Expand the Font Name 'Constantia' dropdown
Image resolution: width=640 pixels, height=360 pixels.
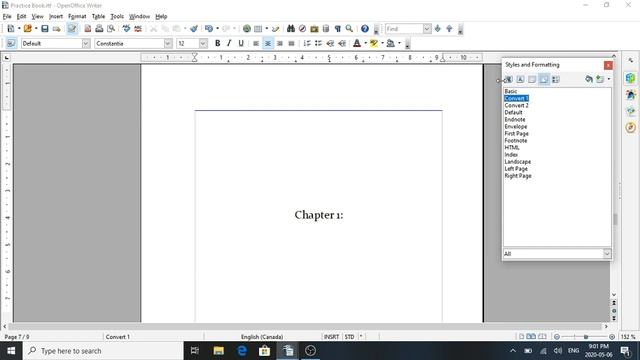click(x=168, y=43)
